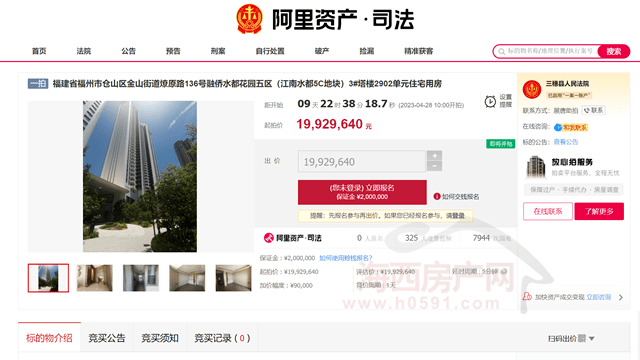Viewport: 640px width, 360px height.
Task: Switch to the 竞买公告 tab
Action: [x=107, y=338]
